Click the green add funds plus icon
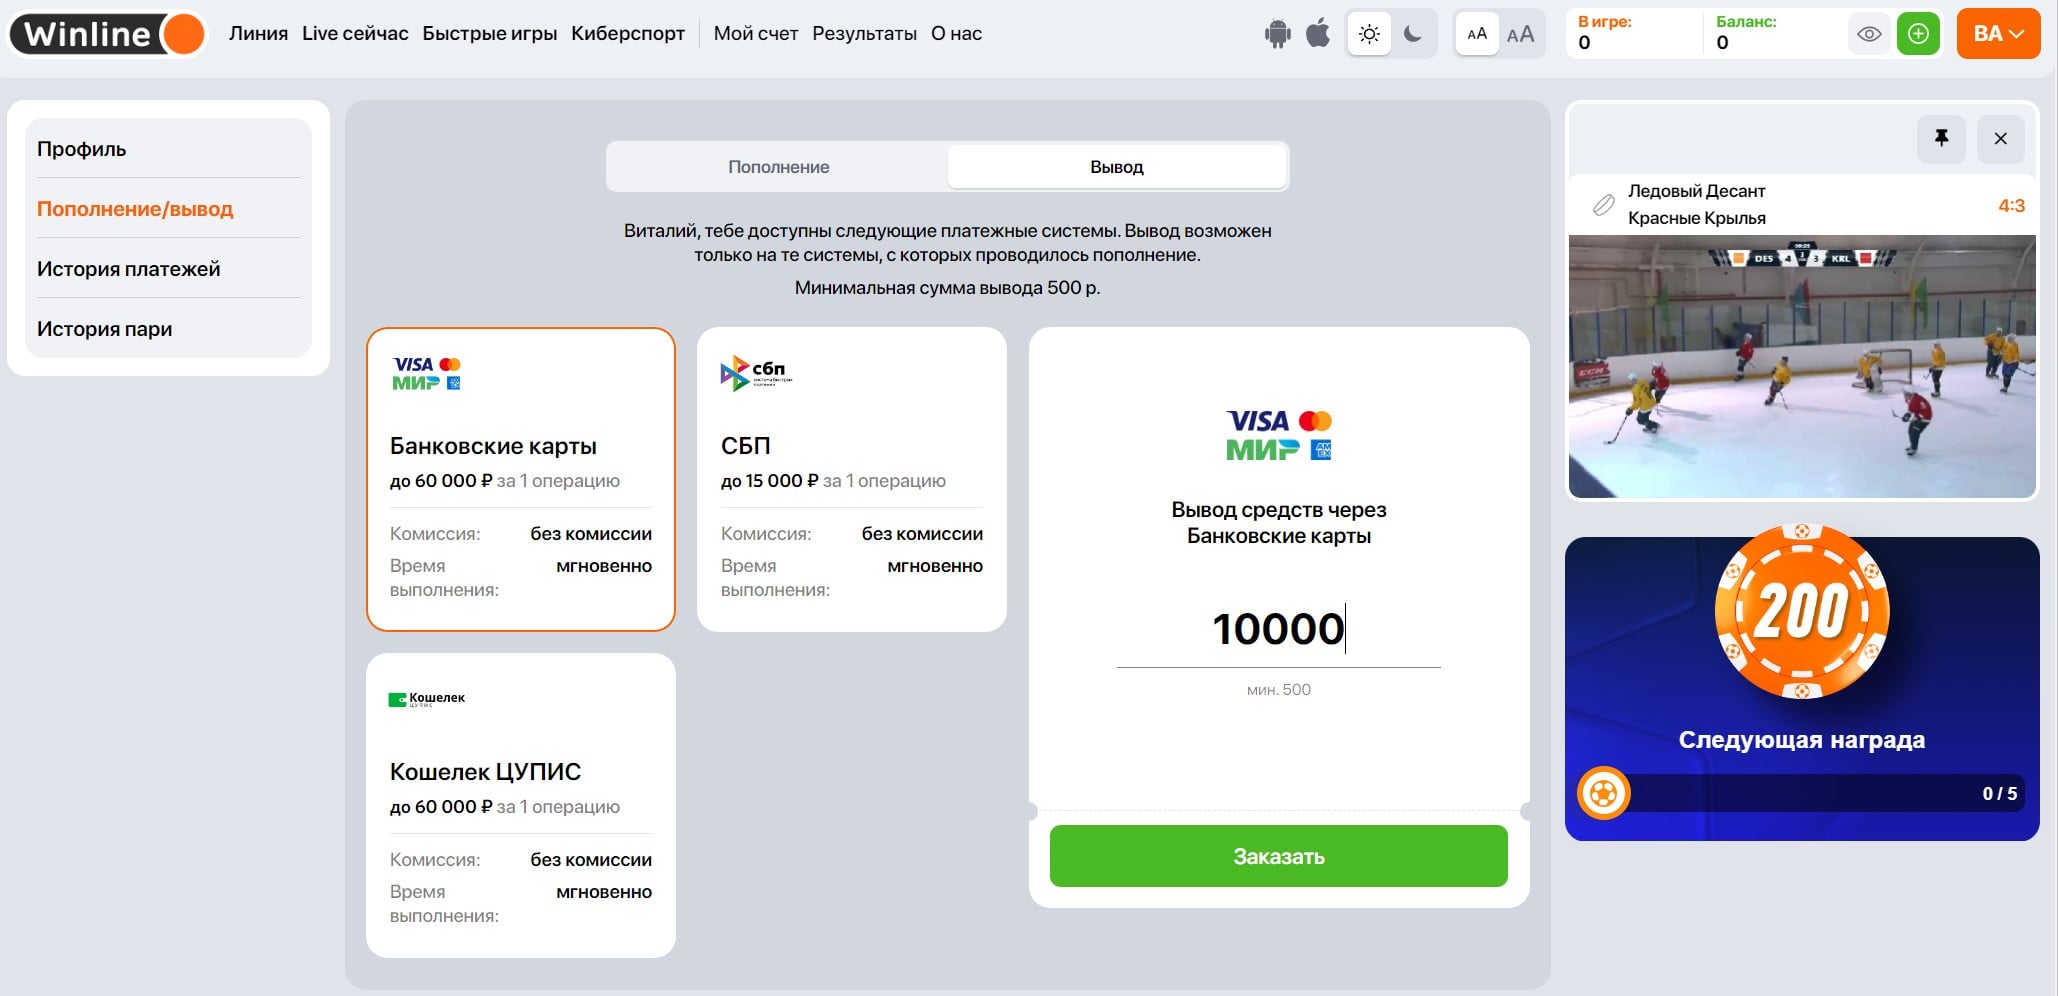The width and height of the screenshot is (2058, 996). click(x=1918, y=34)
